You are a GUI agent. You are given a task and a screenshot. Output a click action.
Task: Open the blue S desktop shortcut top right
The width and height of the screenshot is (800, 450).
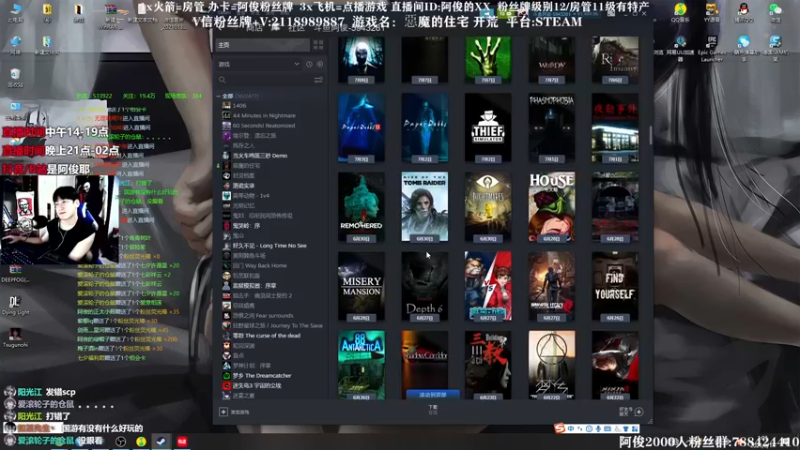click(x=775, y=48)
